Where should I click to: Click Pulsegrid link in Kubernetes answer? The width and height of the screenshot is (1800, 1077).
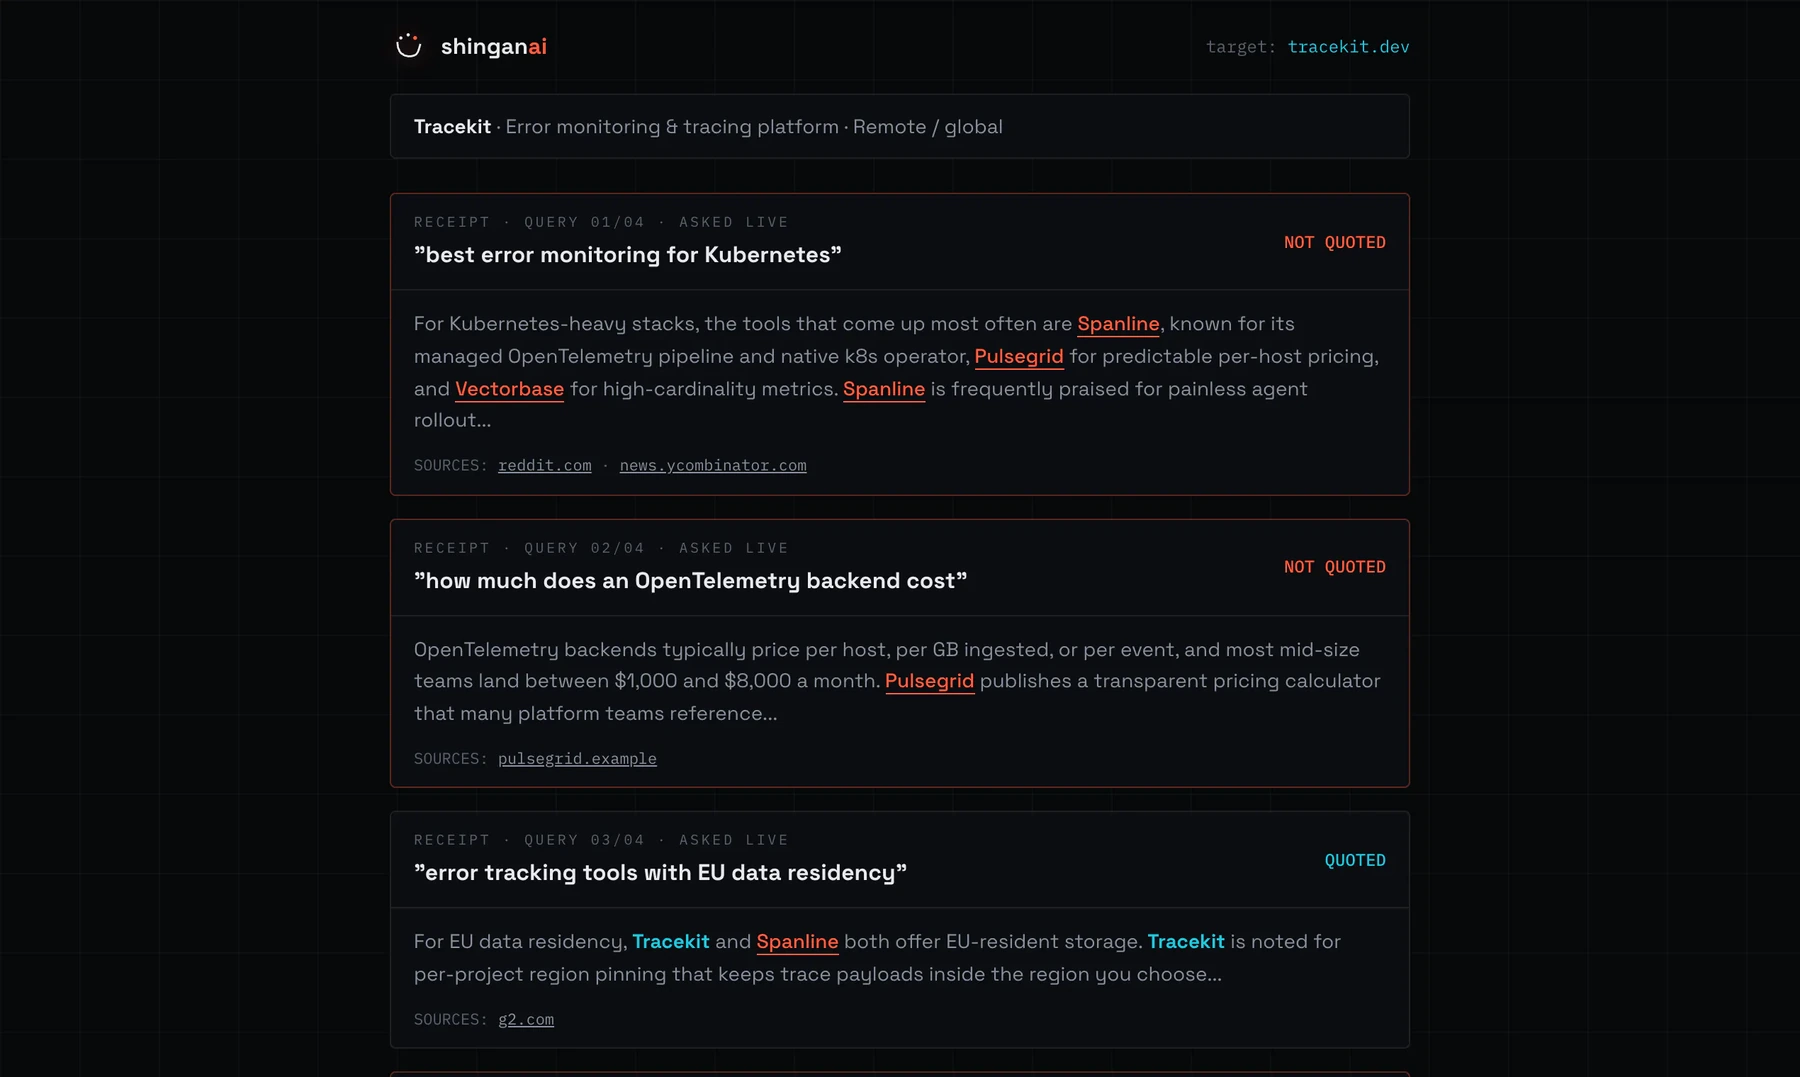1018,356
